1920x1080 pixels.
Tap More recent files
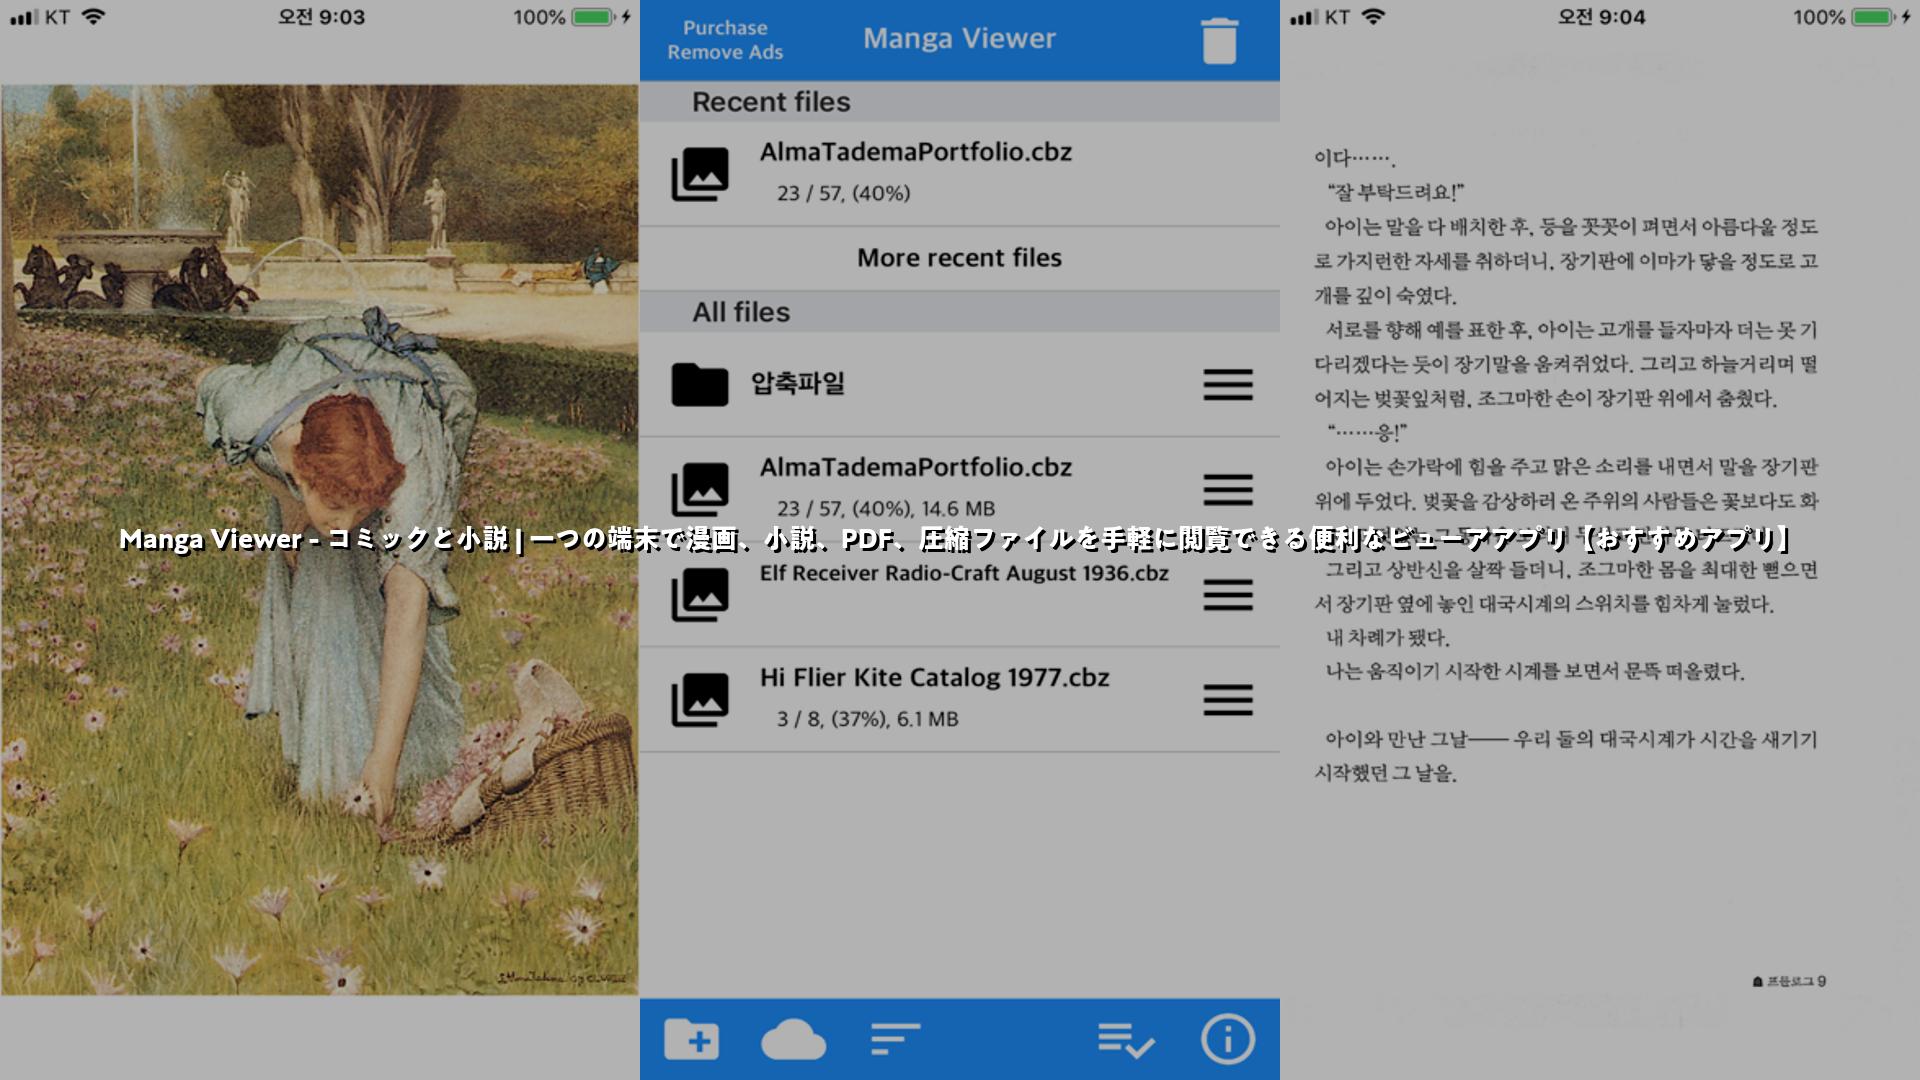(959, 258)
